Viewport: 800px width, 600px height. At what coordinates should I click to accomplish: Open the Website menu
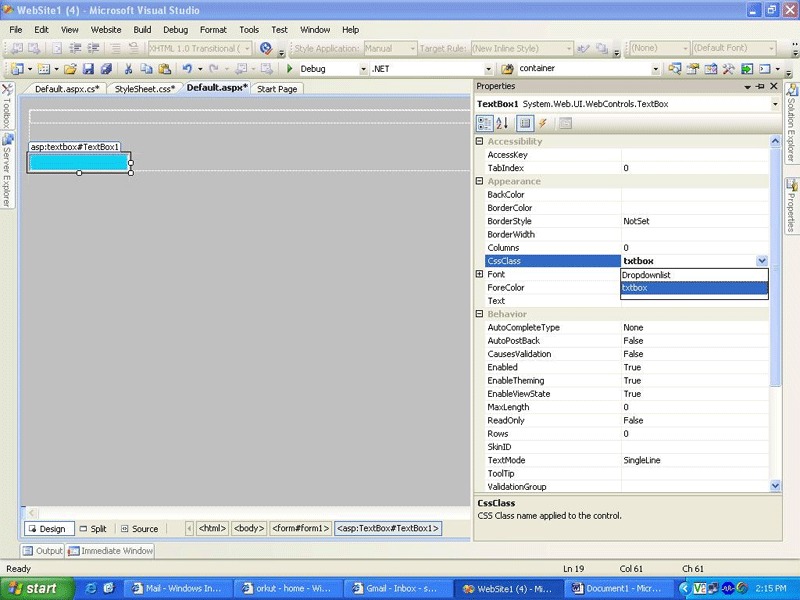[x=105, y=29]
